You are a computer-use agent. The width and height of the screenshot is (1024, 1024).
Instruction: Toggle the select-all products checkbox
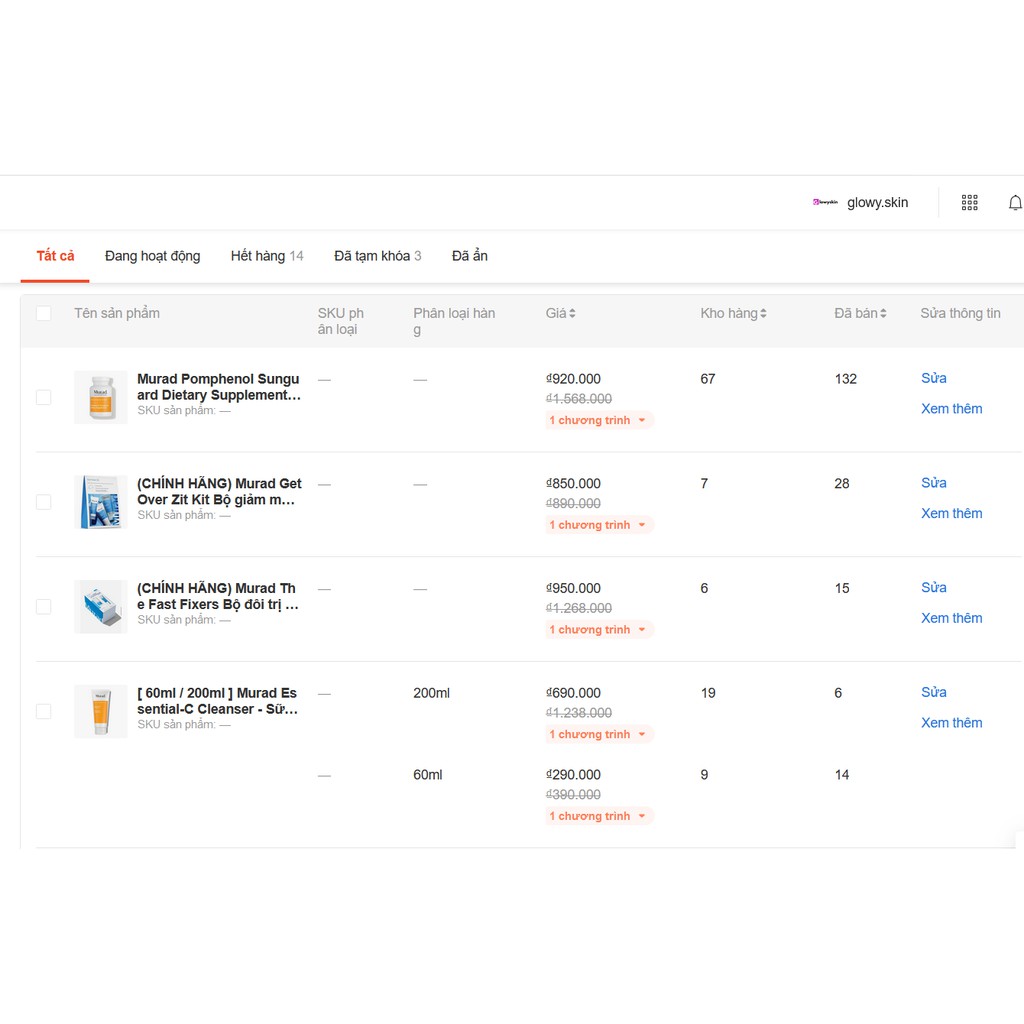tap(43, 314)
